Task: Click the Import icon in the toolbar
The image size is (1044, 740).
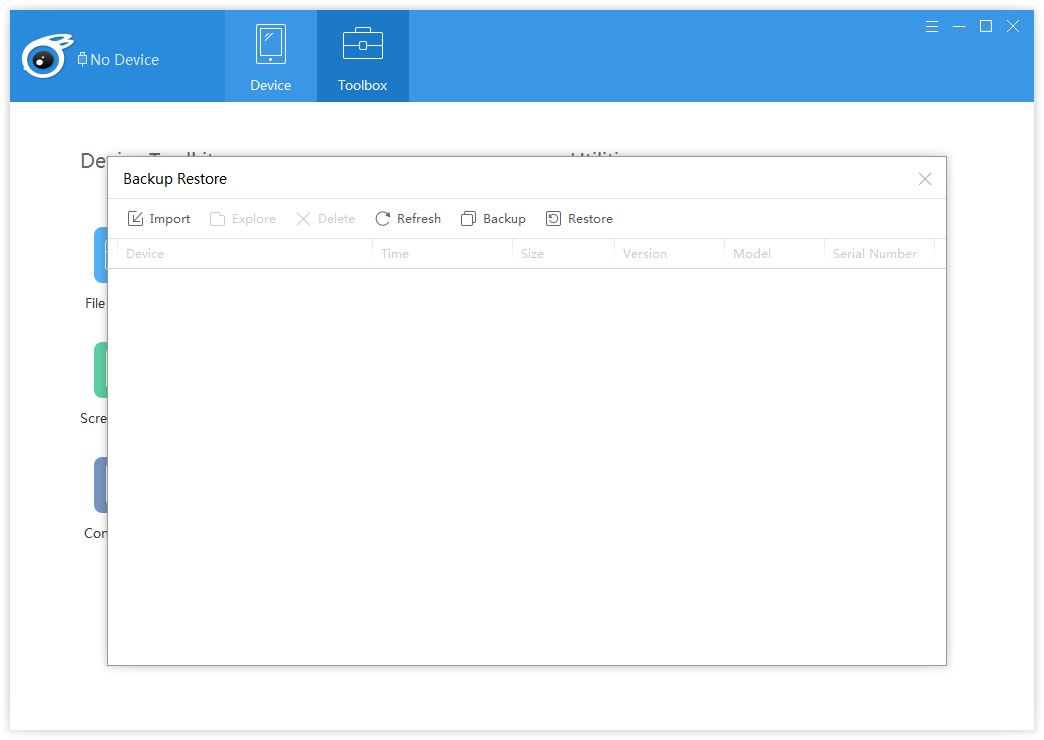Action: coord(136,219)
